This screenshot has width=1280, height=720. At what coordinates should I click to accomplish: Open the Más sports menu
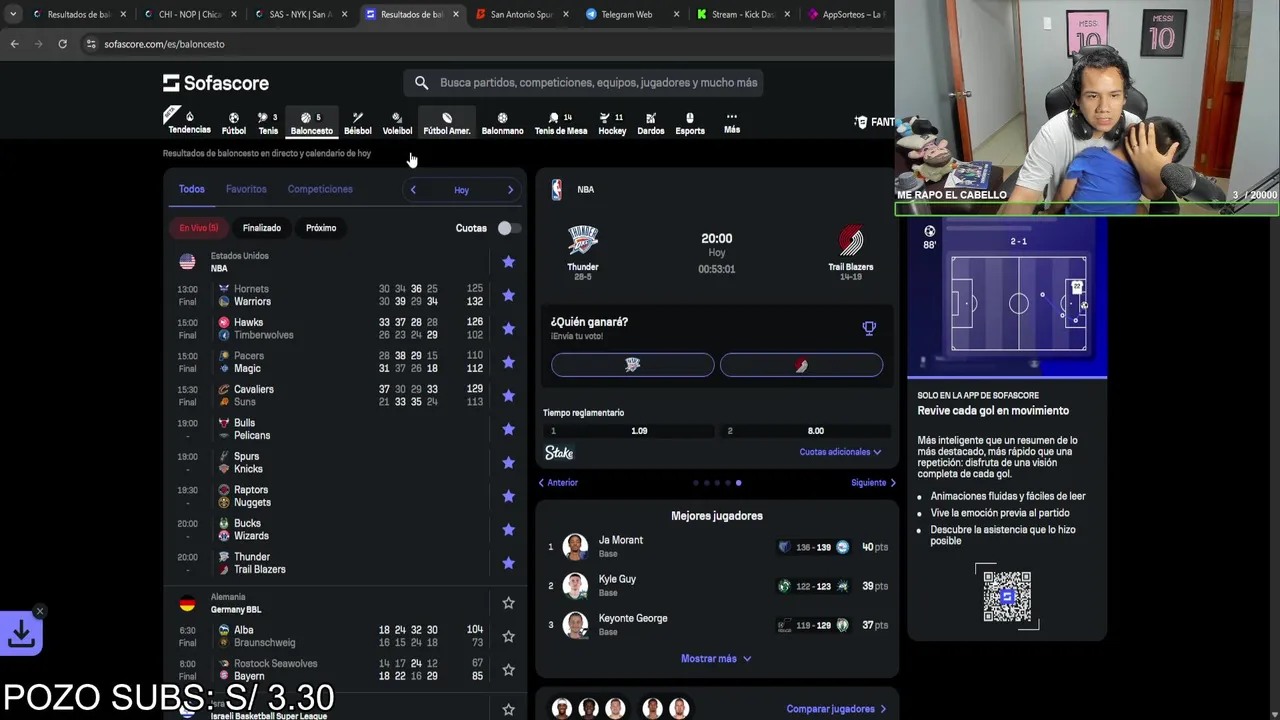[x=732, y=122]
